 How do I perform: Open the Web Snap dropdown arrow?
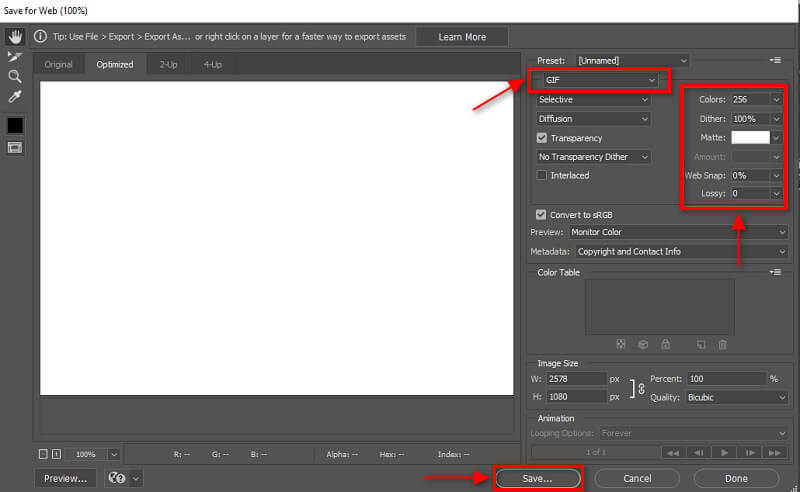pos(776,176)
